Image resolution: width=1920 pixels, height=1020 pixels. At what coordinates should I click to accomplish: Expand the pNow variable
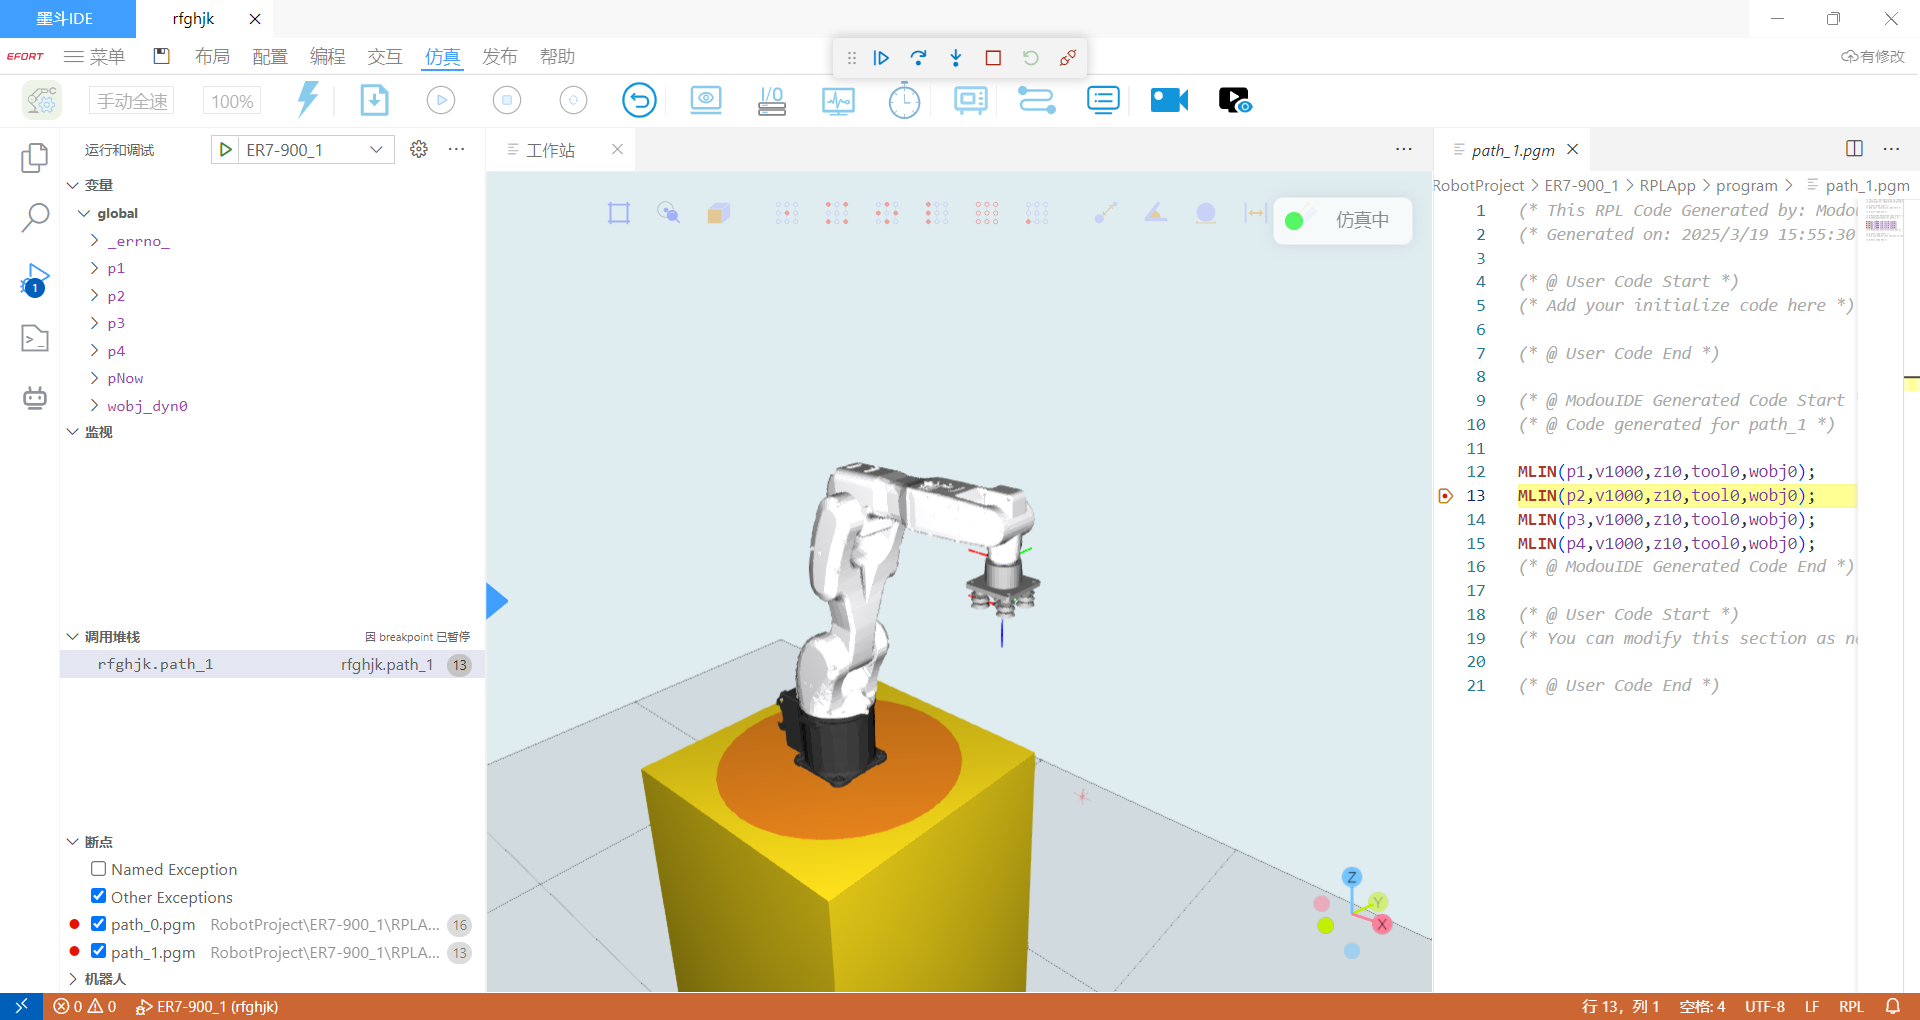(95, 378)
